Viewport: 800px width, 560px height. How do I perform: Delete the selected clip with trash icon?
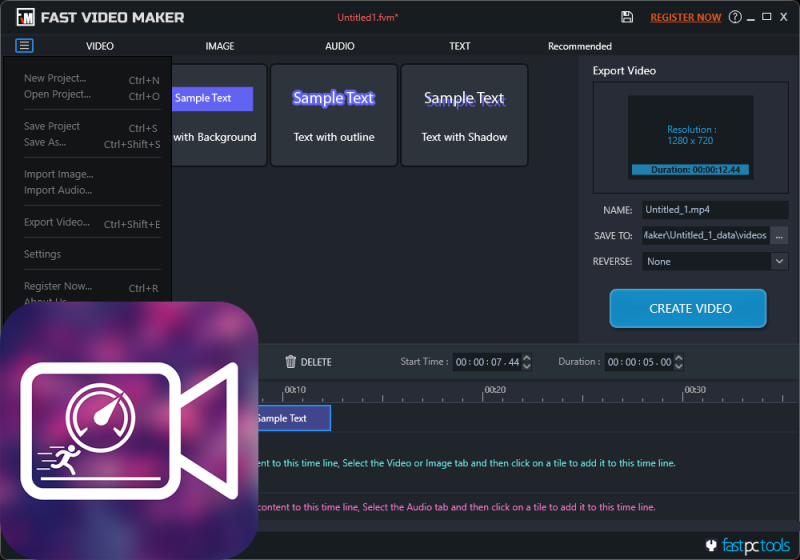point(308,362)
